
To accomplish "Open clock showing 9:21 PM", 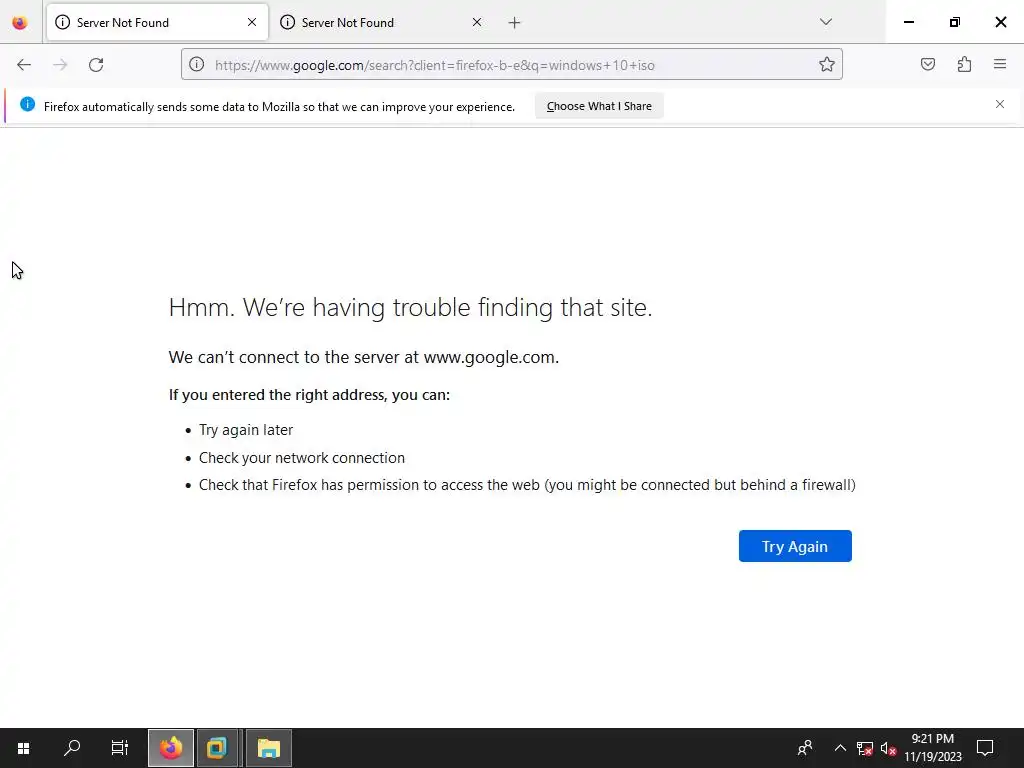I will pyautogui.click(x=933, y=748).
